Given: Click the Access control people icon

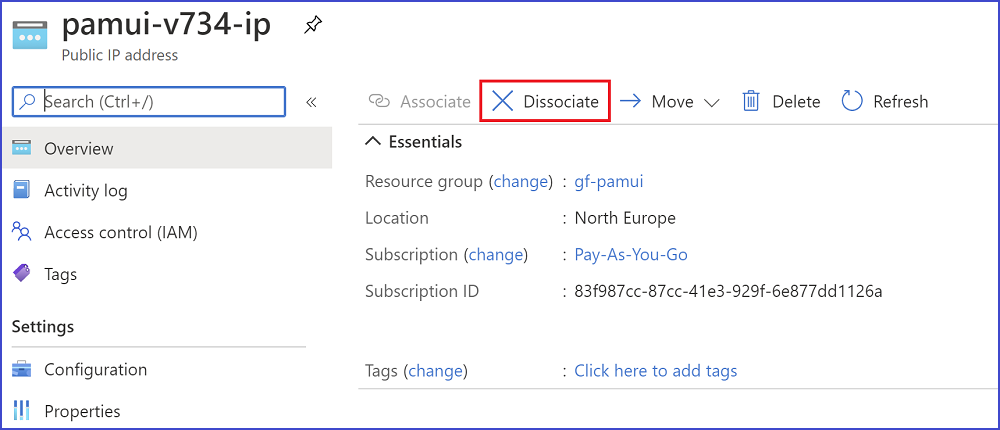Looking at the screenshot, I should coord(21,232).
